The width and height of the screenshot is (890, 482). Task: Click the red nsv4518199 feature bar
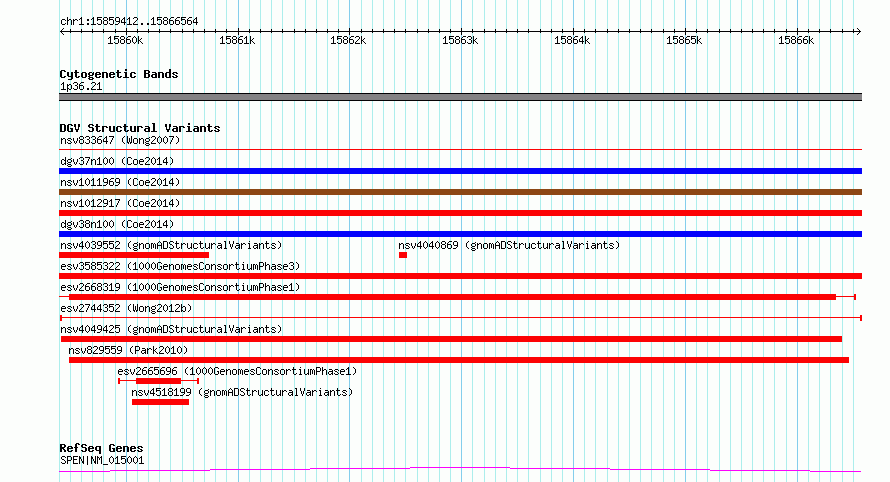160,403
